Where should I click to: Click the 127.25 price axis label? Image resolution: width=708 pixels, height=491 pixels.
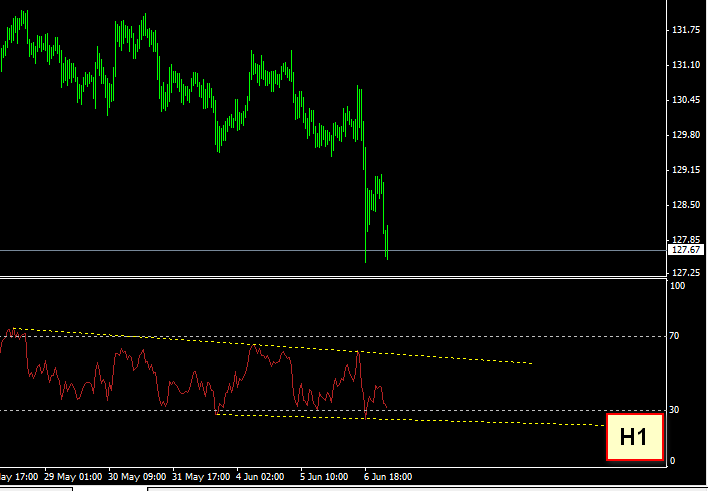tap(686, 273)
